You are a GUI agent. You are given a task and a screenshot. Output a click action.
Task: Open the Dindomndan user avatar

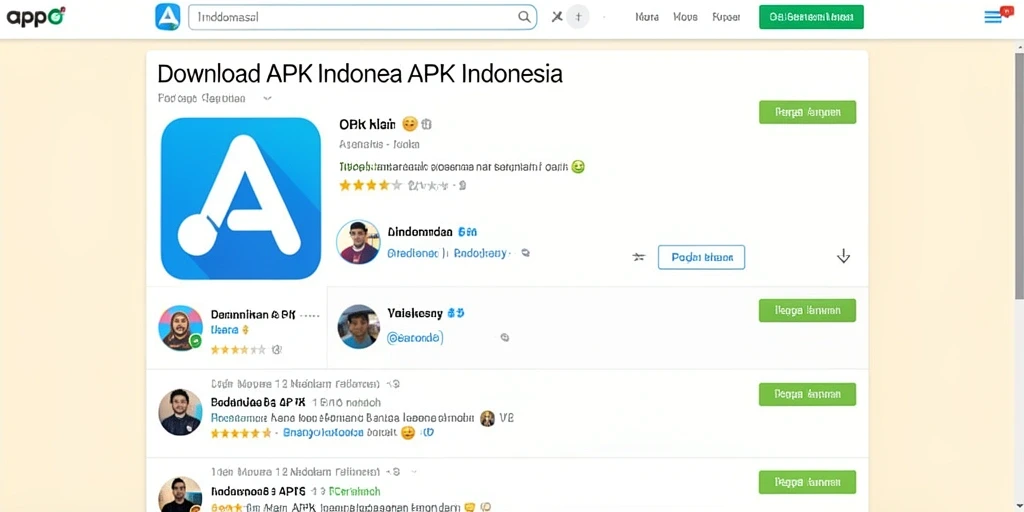pyautogui.click(x=358, y=242)
